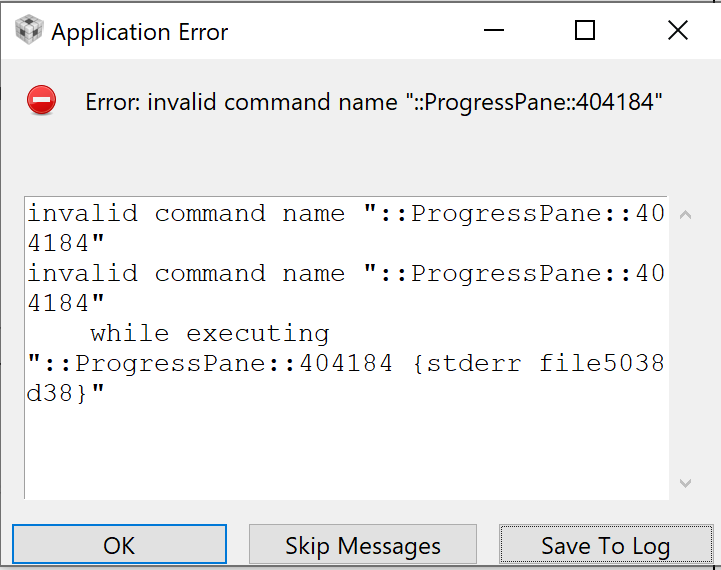Click the OK button

point(119,545)
